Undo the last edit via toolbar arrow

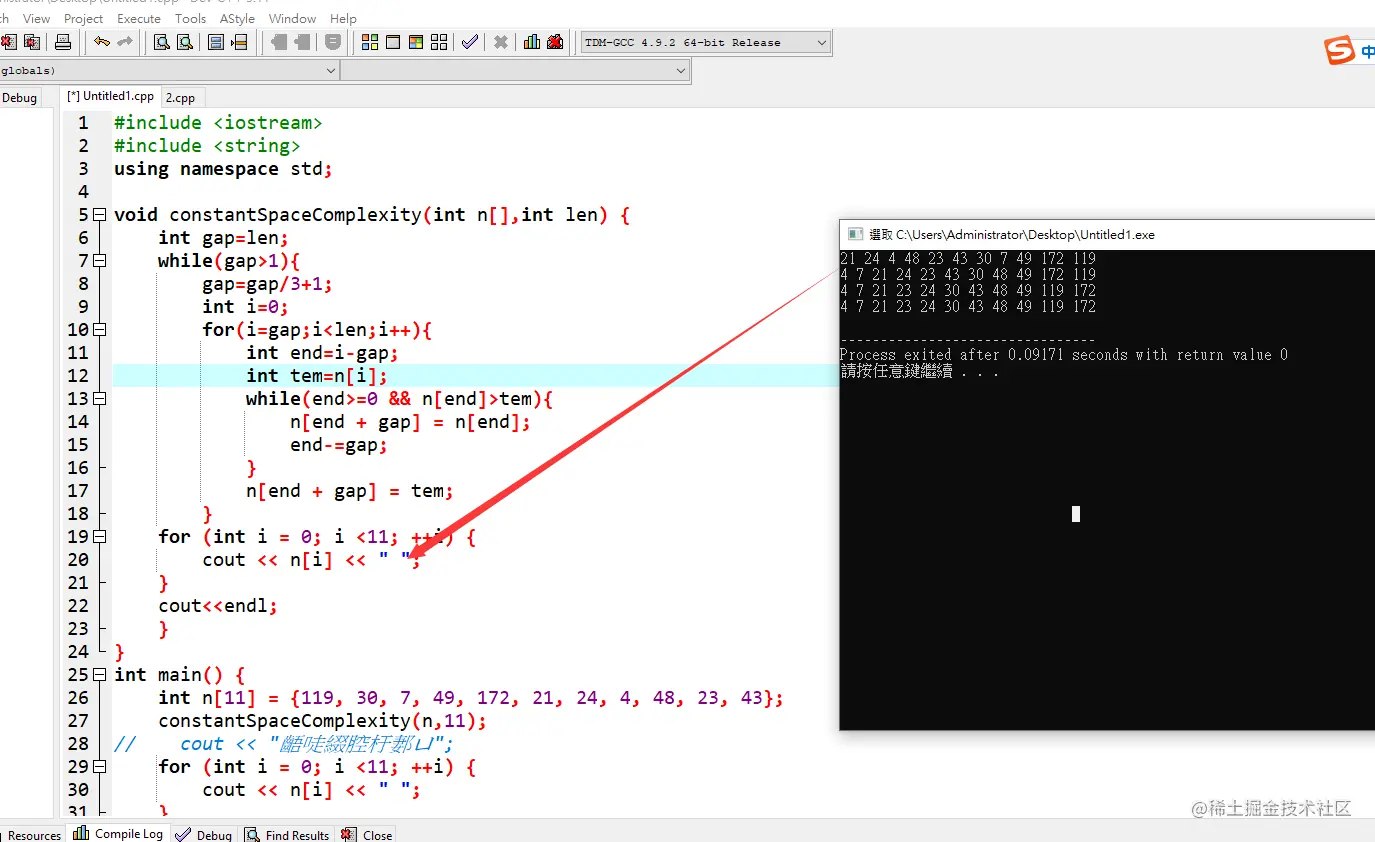[102, 42]
